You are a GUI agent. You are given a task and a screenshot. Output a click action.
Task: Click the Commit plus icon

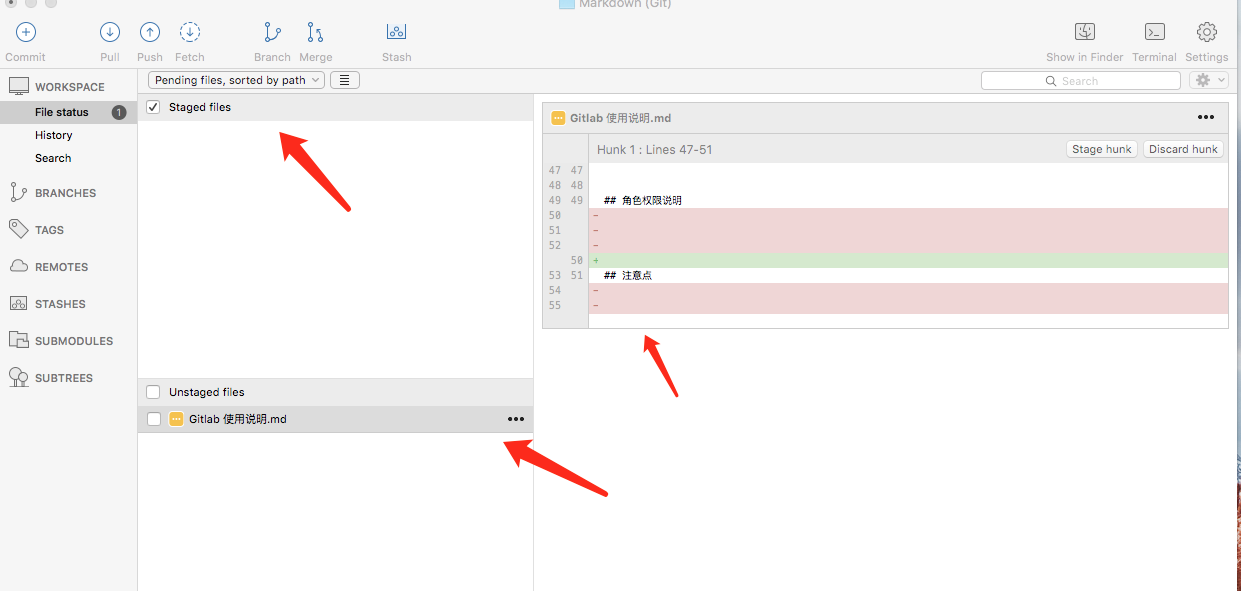(x=25, y=33)
